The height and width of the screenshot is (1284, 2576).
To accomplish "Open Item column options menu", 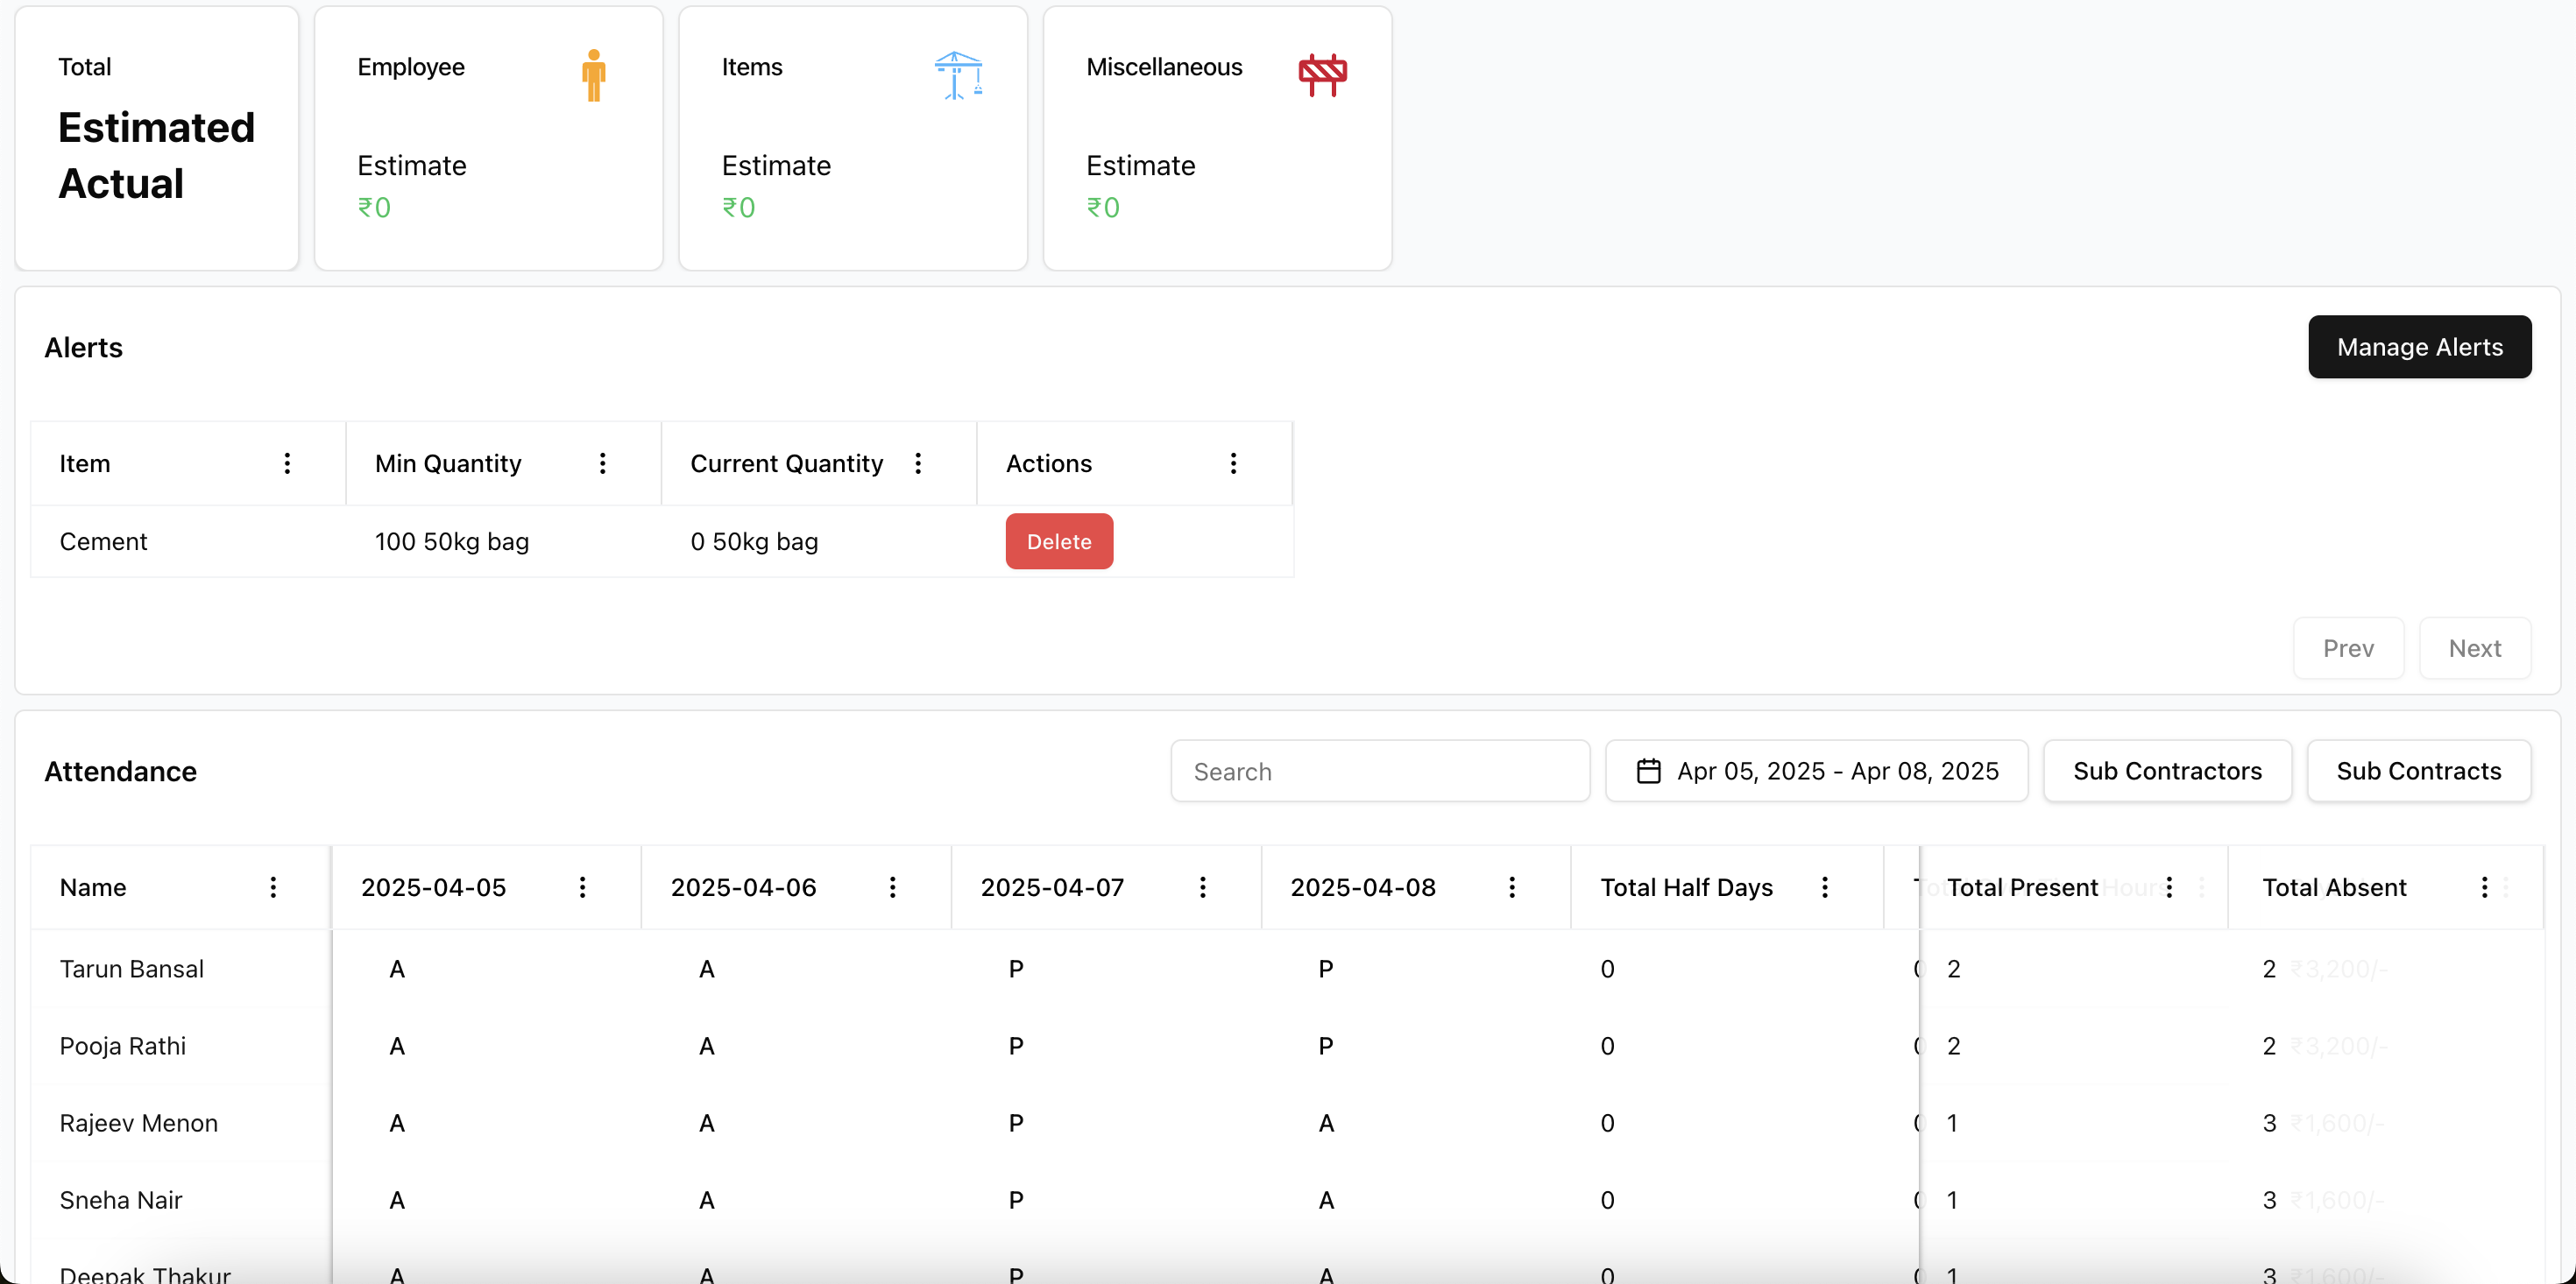I will (287, 463).
